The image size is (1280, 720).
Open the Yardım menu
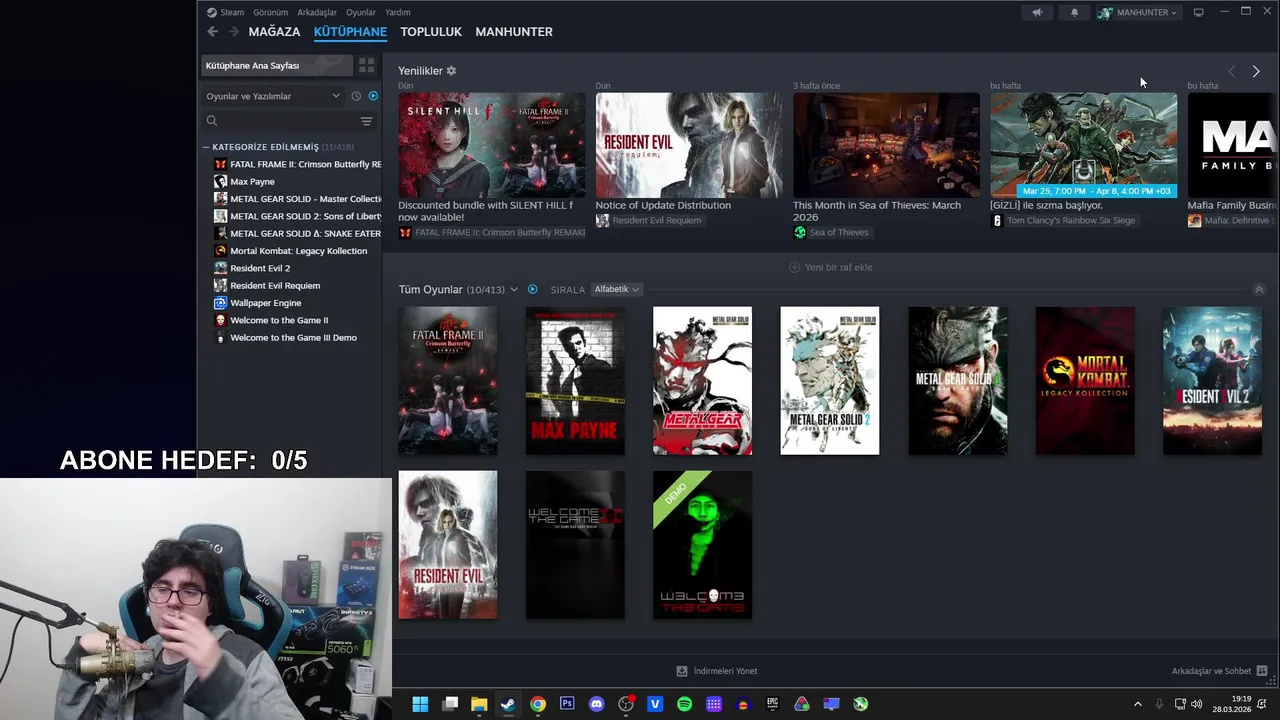click(398, 12)
